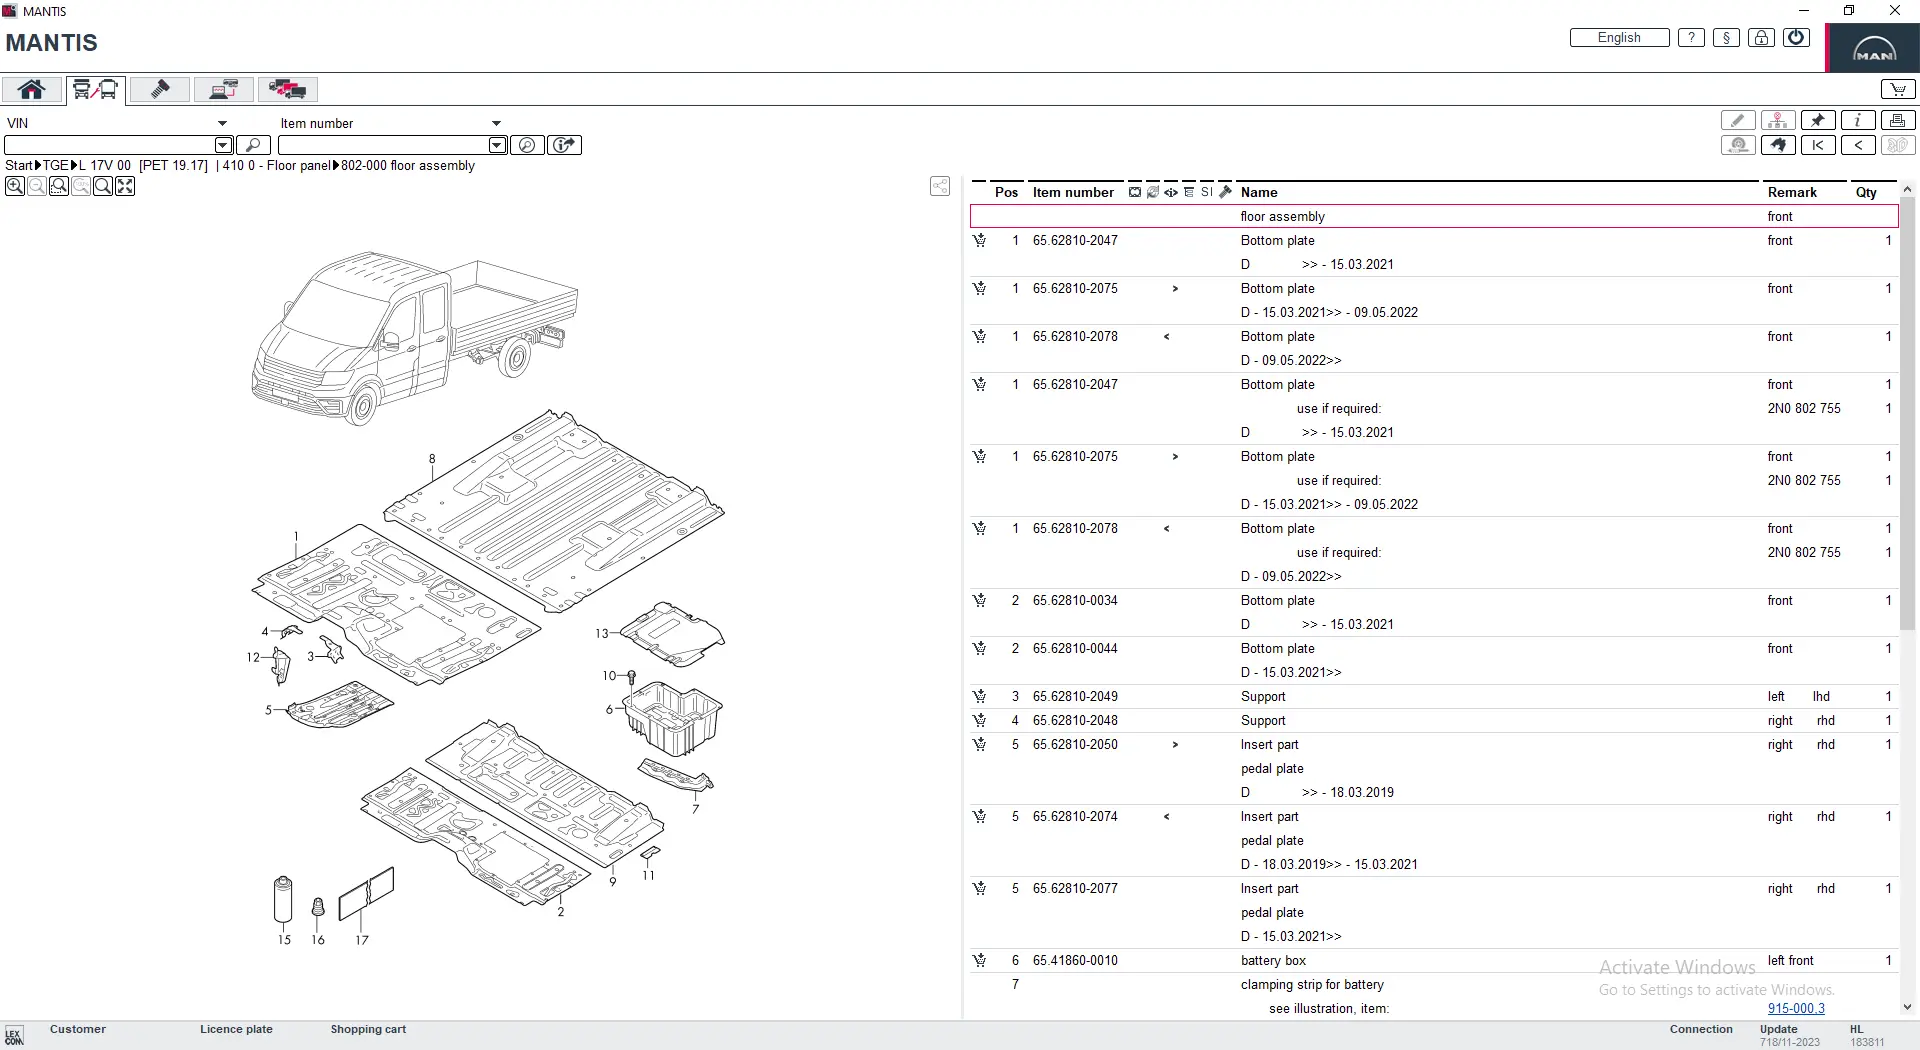Click the information icon on the right panel
The image size is (1920, 1050).
1858,119
